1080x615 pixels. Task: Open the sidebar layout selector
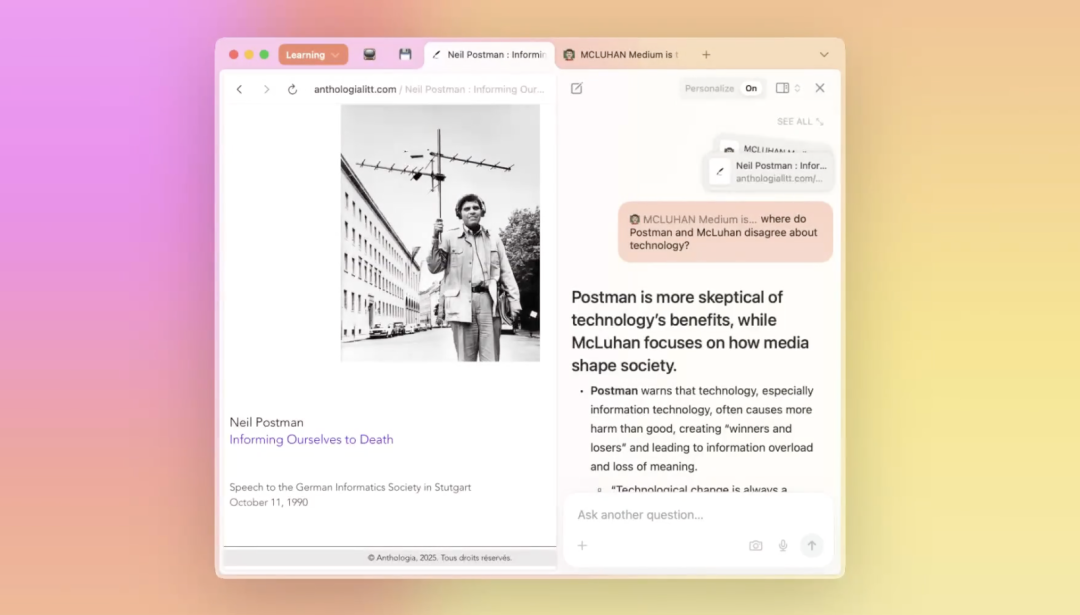[788, 88]
